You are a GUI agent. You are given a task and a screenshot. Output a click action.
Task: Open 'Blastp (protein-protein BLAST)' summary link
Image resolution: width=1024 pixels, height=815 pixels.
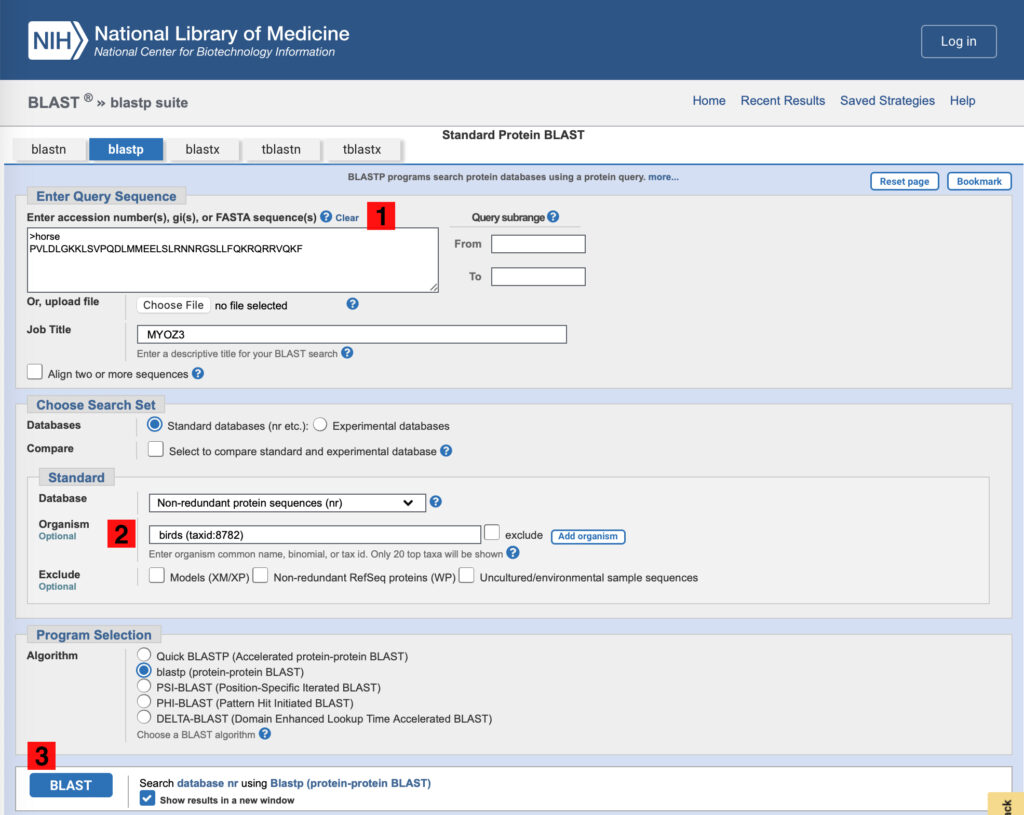point(350,783)
